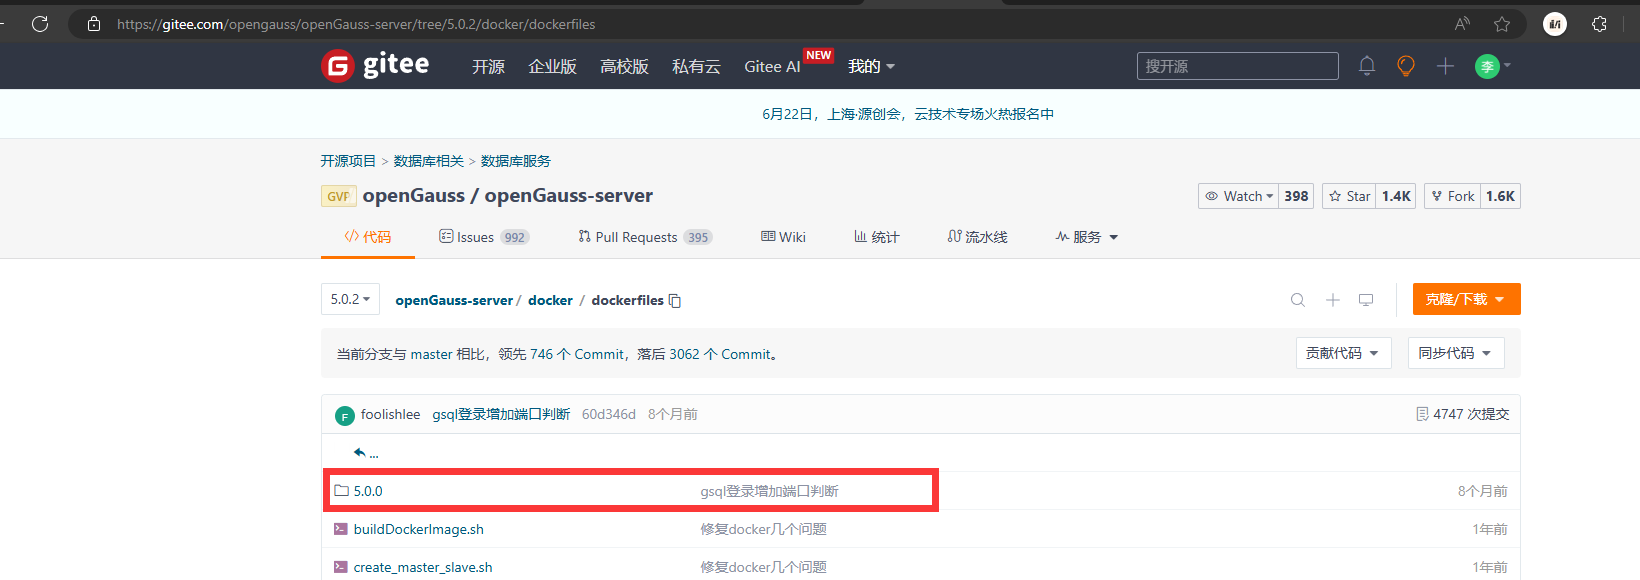Open 开源 in the top navigation
The image size is (1640, 580).
[x=488, y=66]
